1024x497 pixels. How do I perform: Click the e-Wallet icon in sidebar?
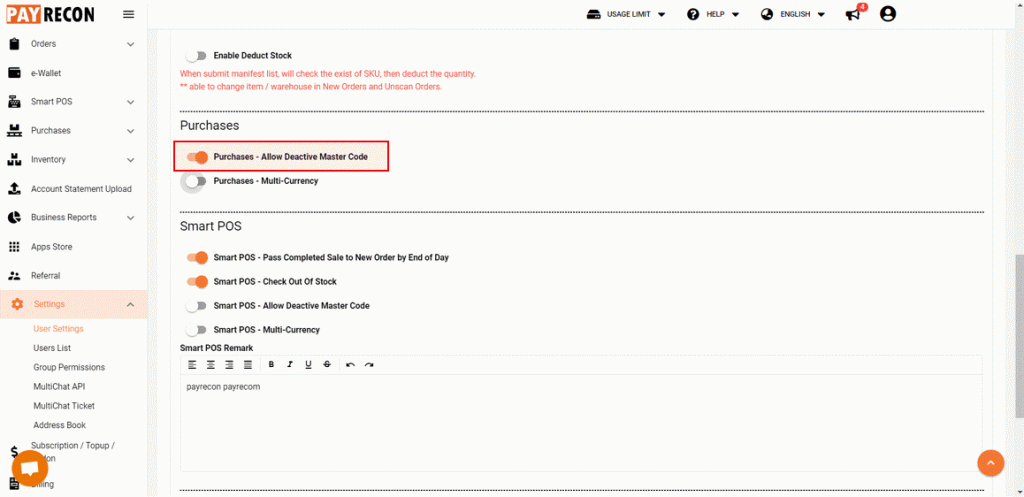[14, 73]
